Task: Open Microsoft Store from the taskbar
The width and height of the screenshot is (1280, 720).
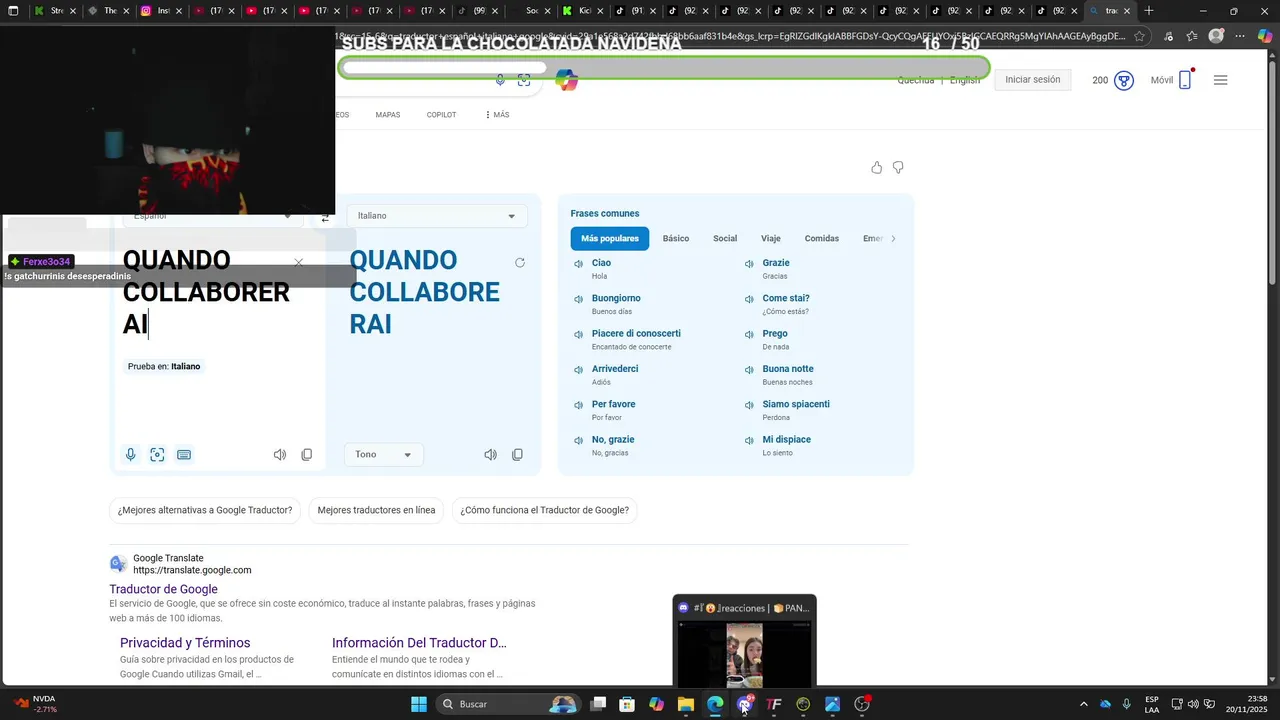Action: pyautogui.click(x=627, y=704)
